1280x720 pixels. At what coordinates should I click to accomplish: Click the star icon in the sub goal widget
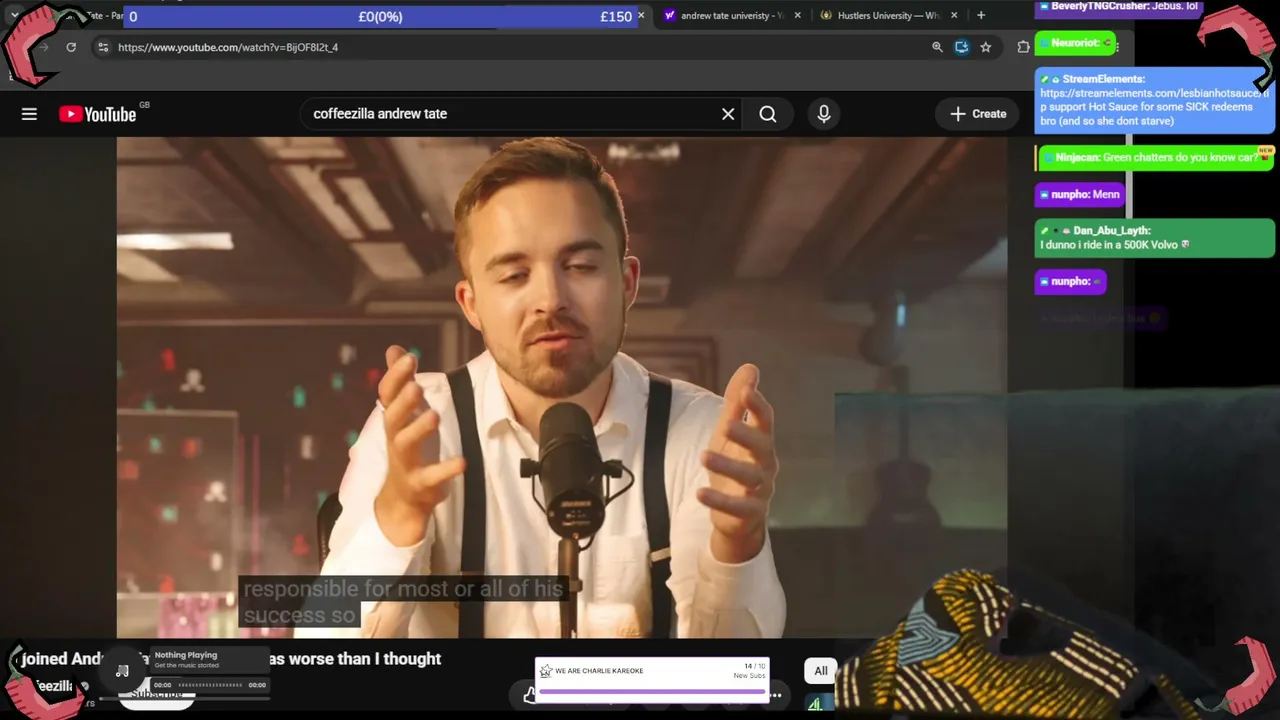(x=546, y=671)
